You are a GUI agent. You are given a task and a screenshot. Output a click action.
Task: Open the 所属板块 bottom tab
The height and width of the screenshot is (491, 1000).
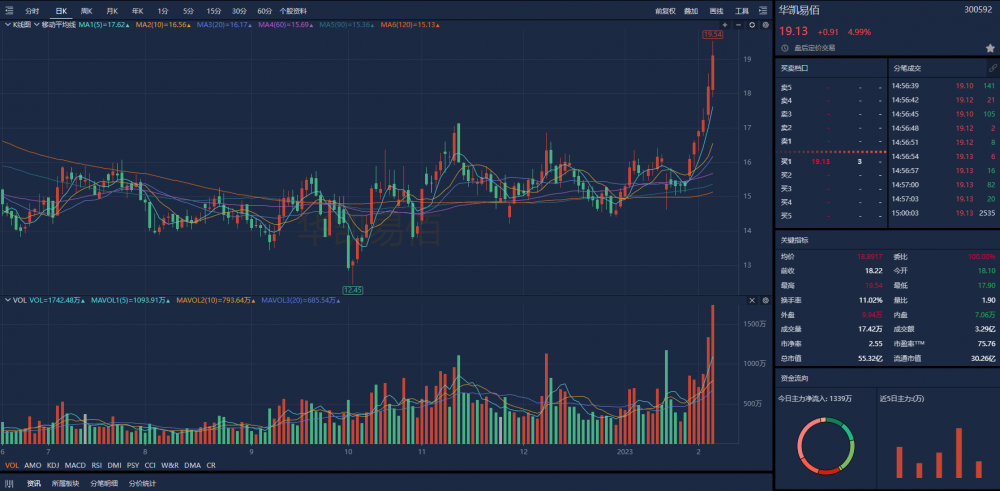click(x=67, y=483)
